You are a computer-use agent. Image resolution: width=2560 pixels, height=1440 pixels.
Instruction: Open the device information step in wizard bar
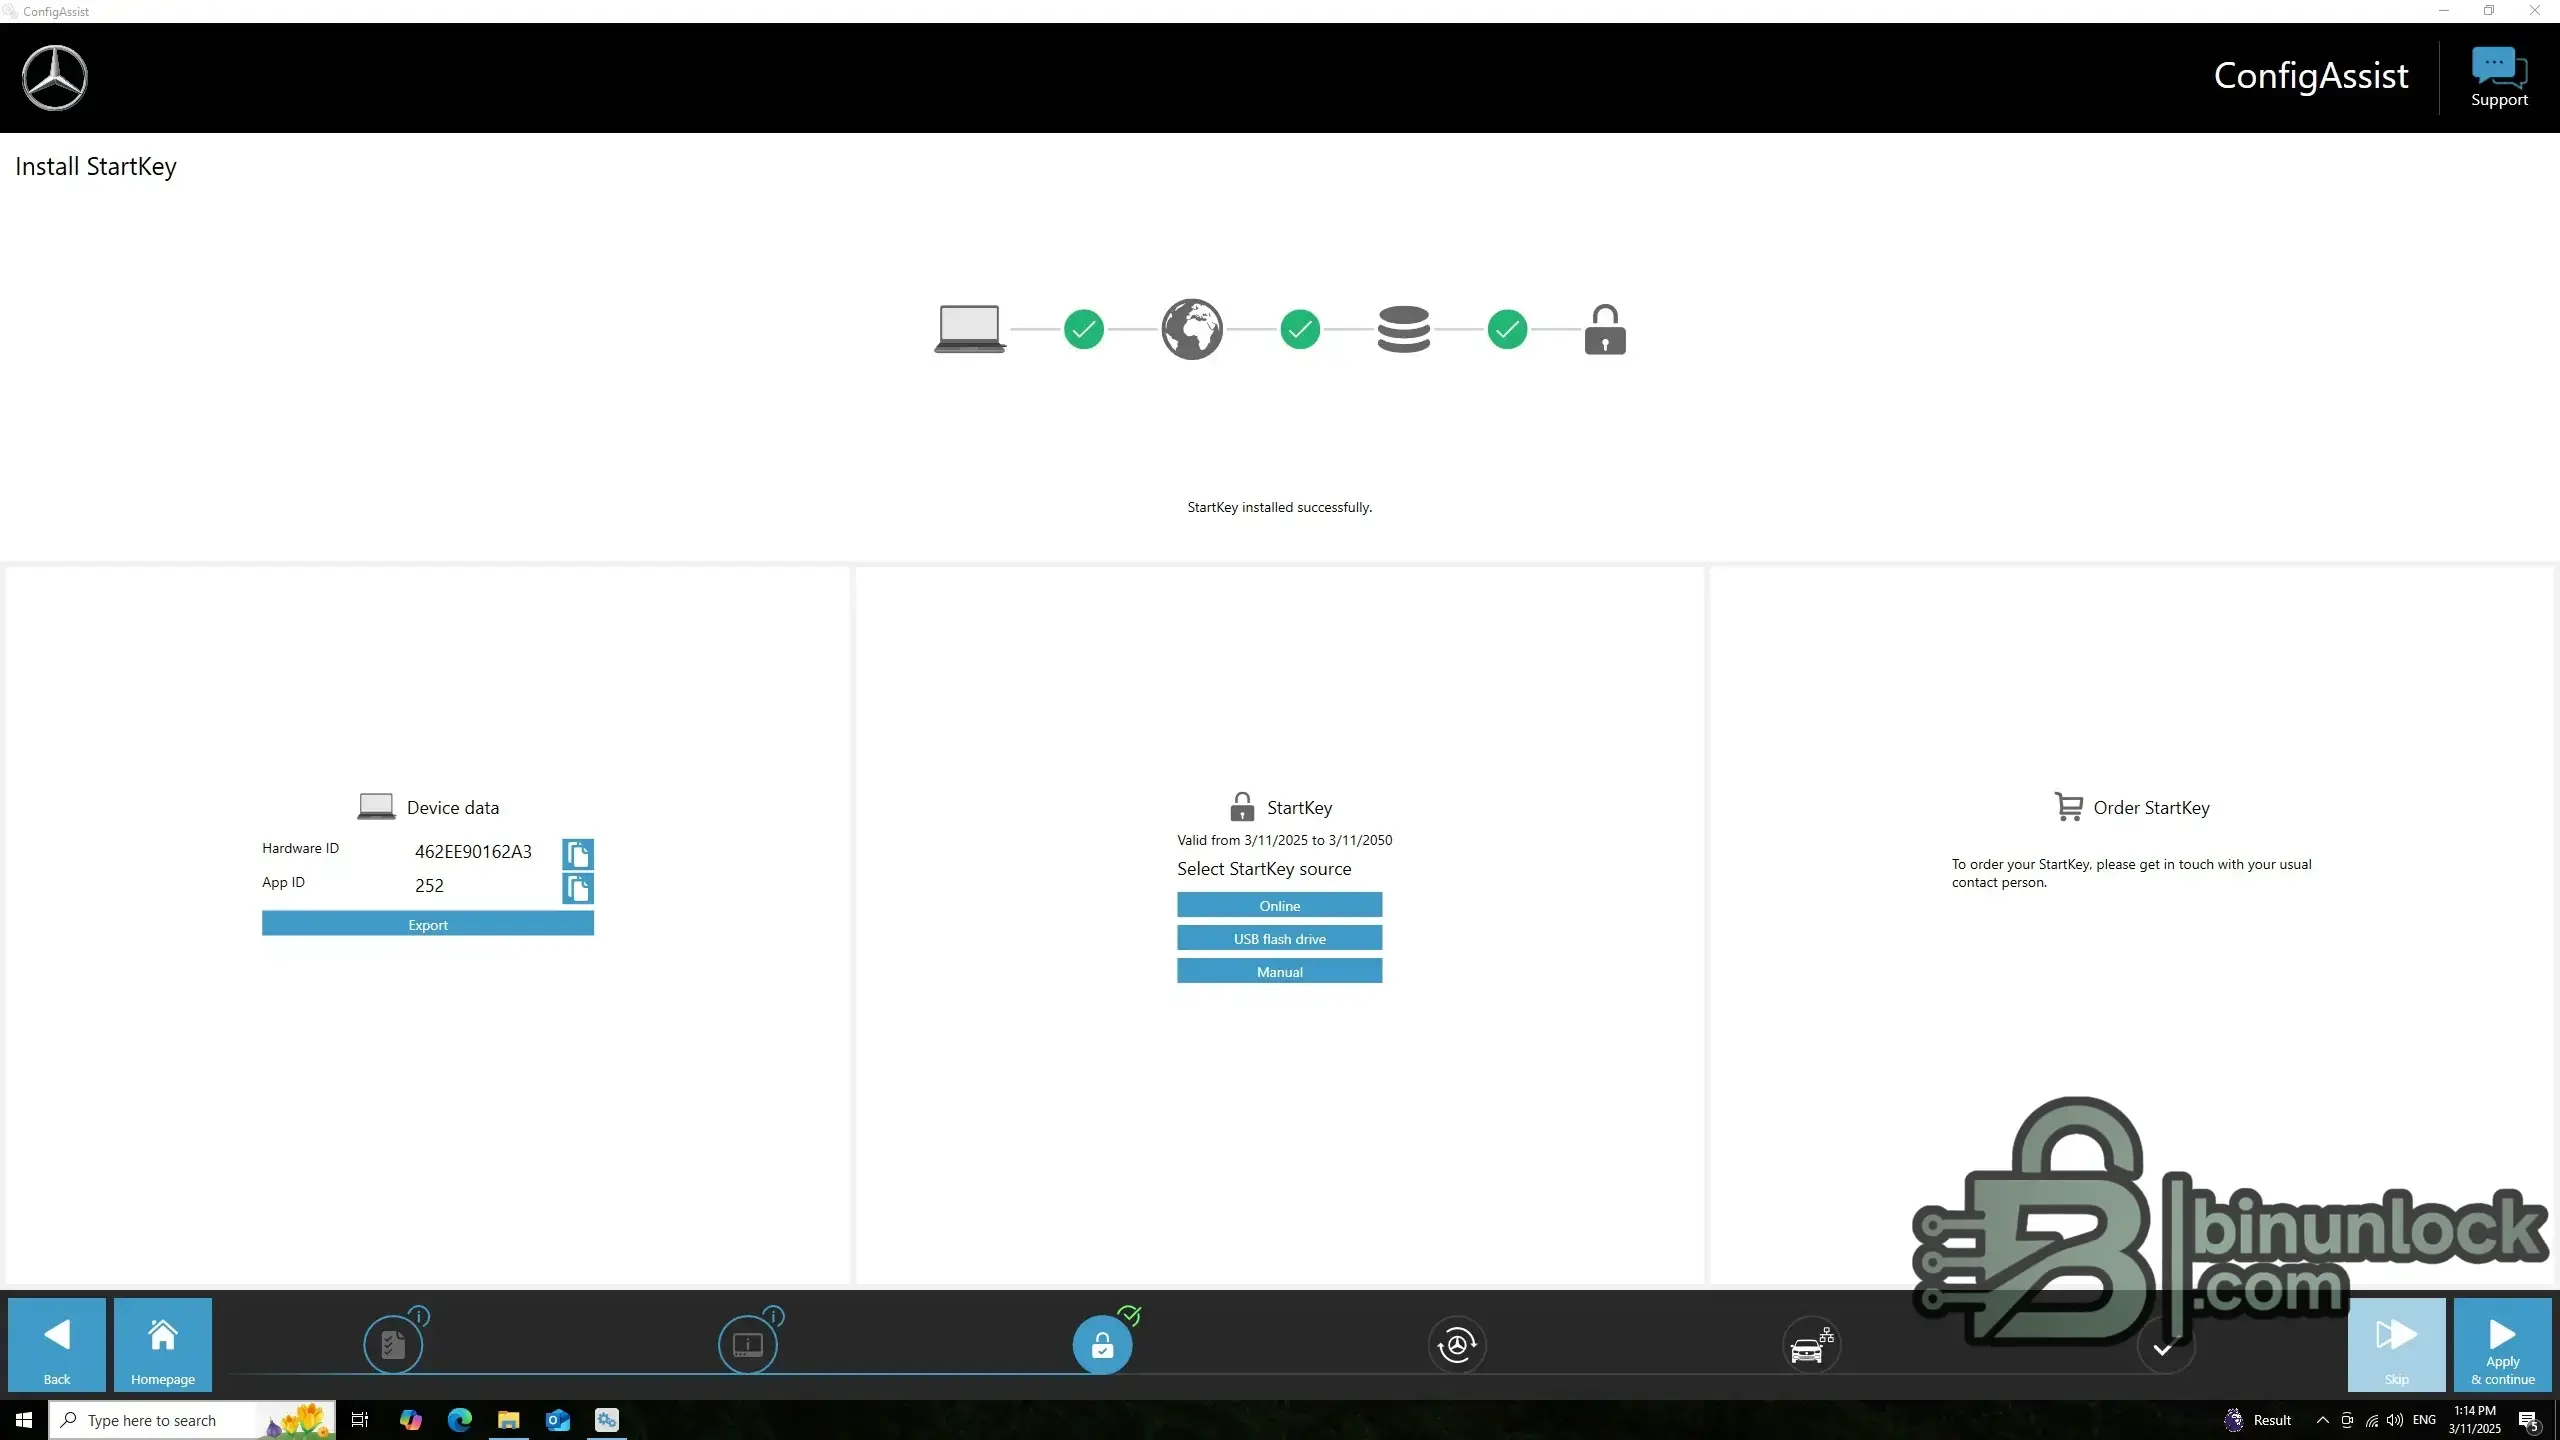[748, 1344]
